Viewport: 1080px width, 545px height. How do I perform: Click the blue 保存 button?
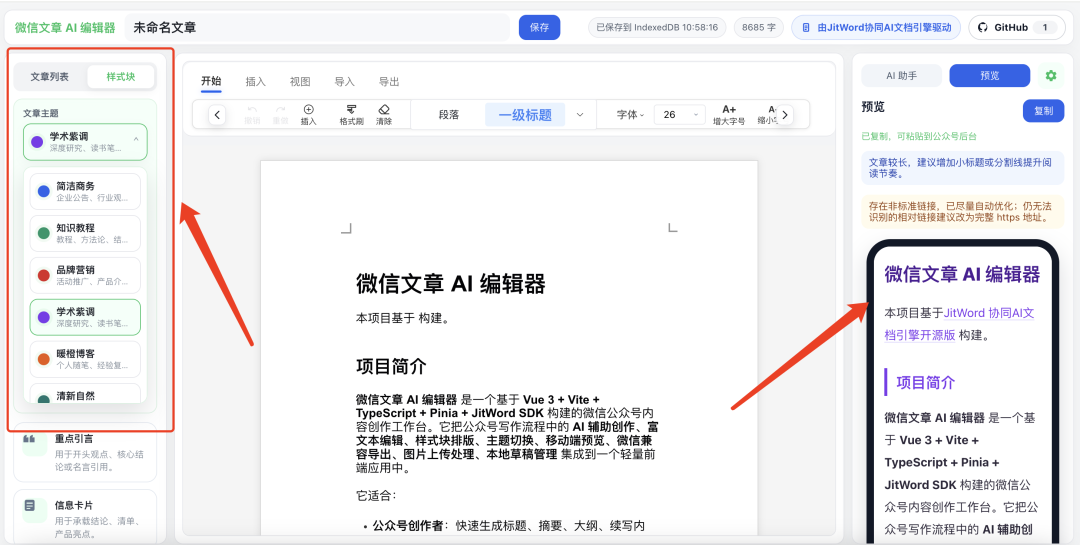coord(539,28)
